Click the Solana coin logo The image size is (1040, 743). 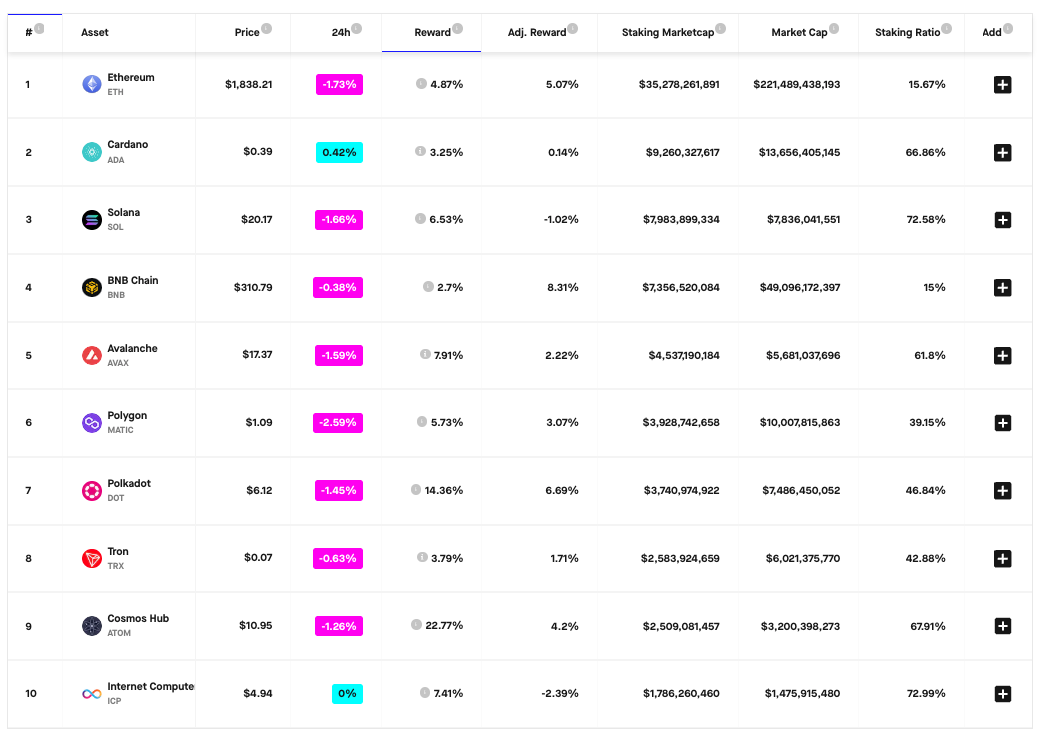(92, 220)
